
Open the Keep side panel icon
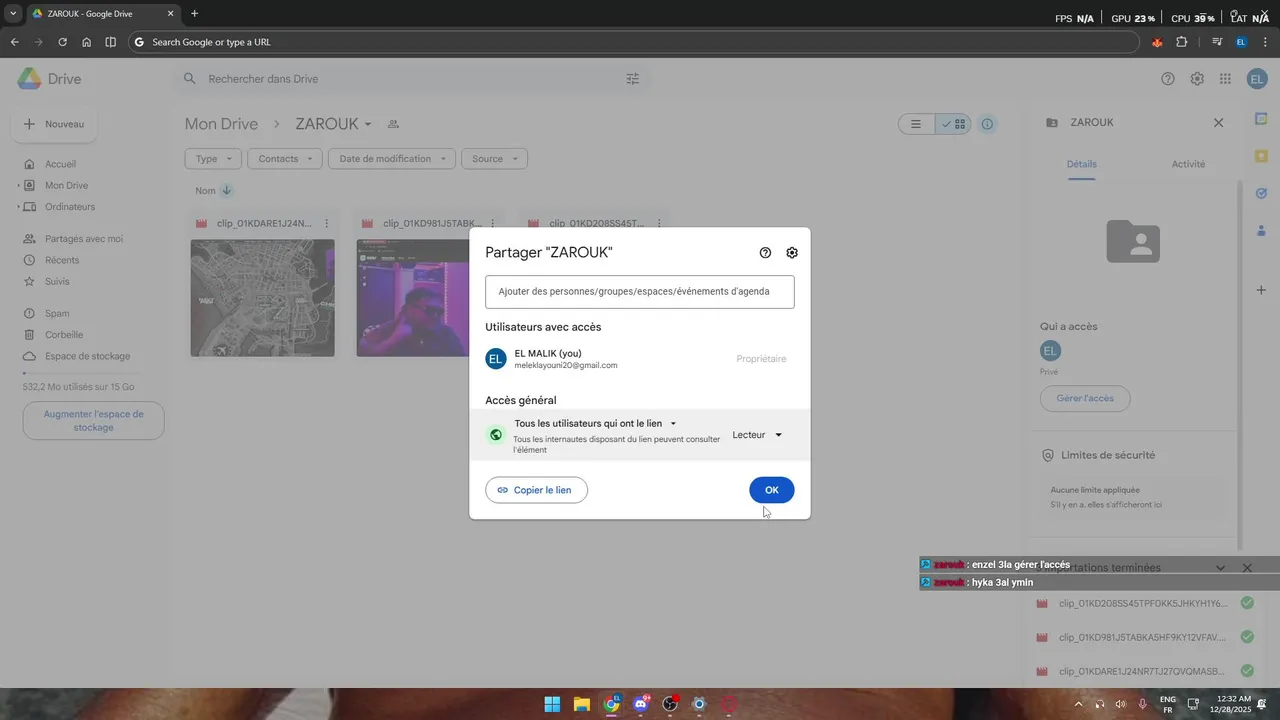click(x=1261, y=156)
